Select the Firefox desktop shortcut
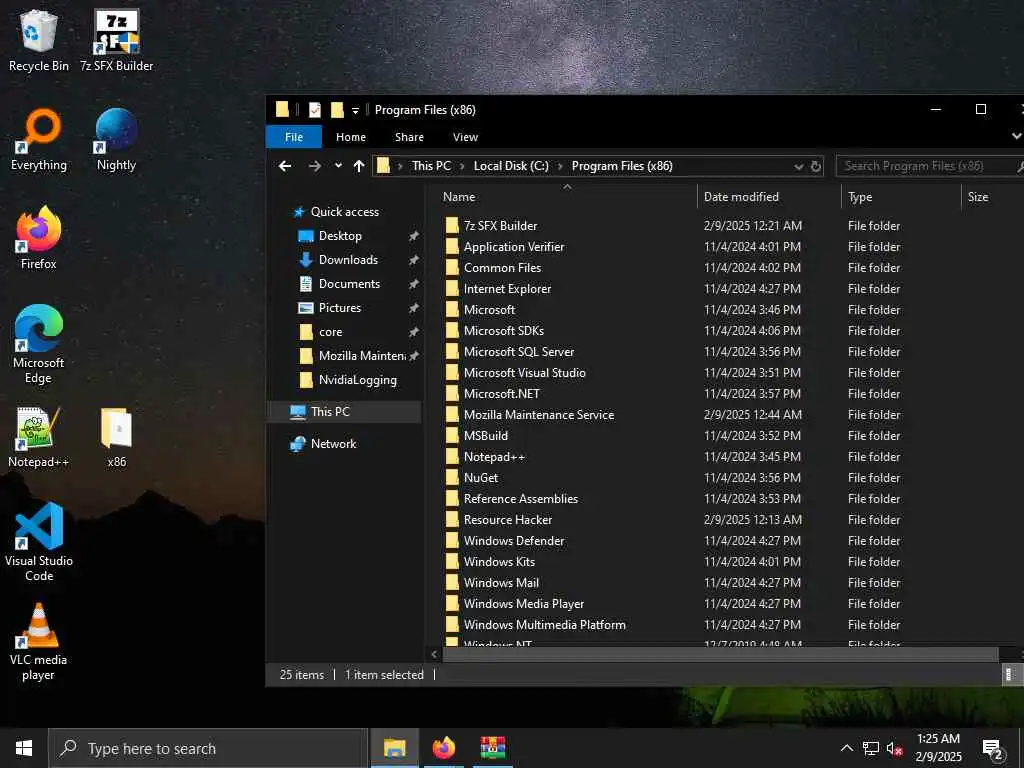 39,238
